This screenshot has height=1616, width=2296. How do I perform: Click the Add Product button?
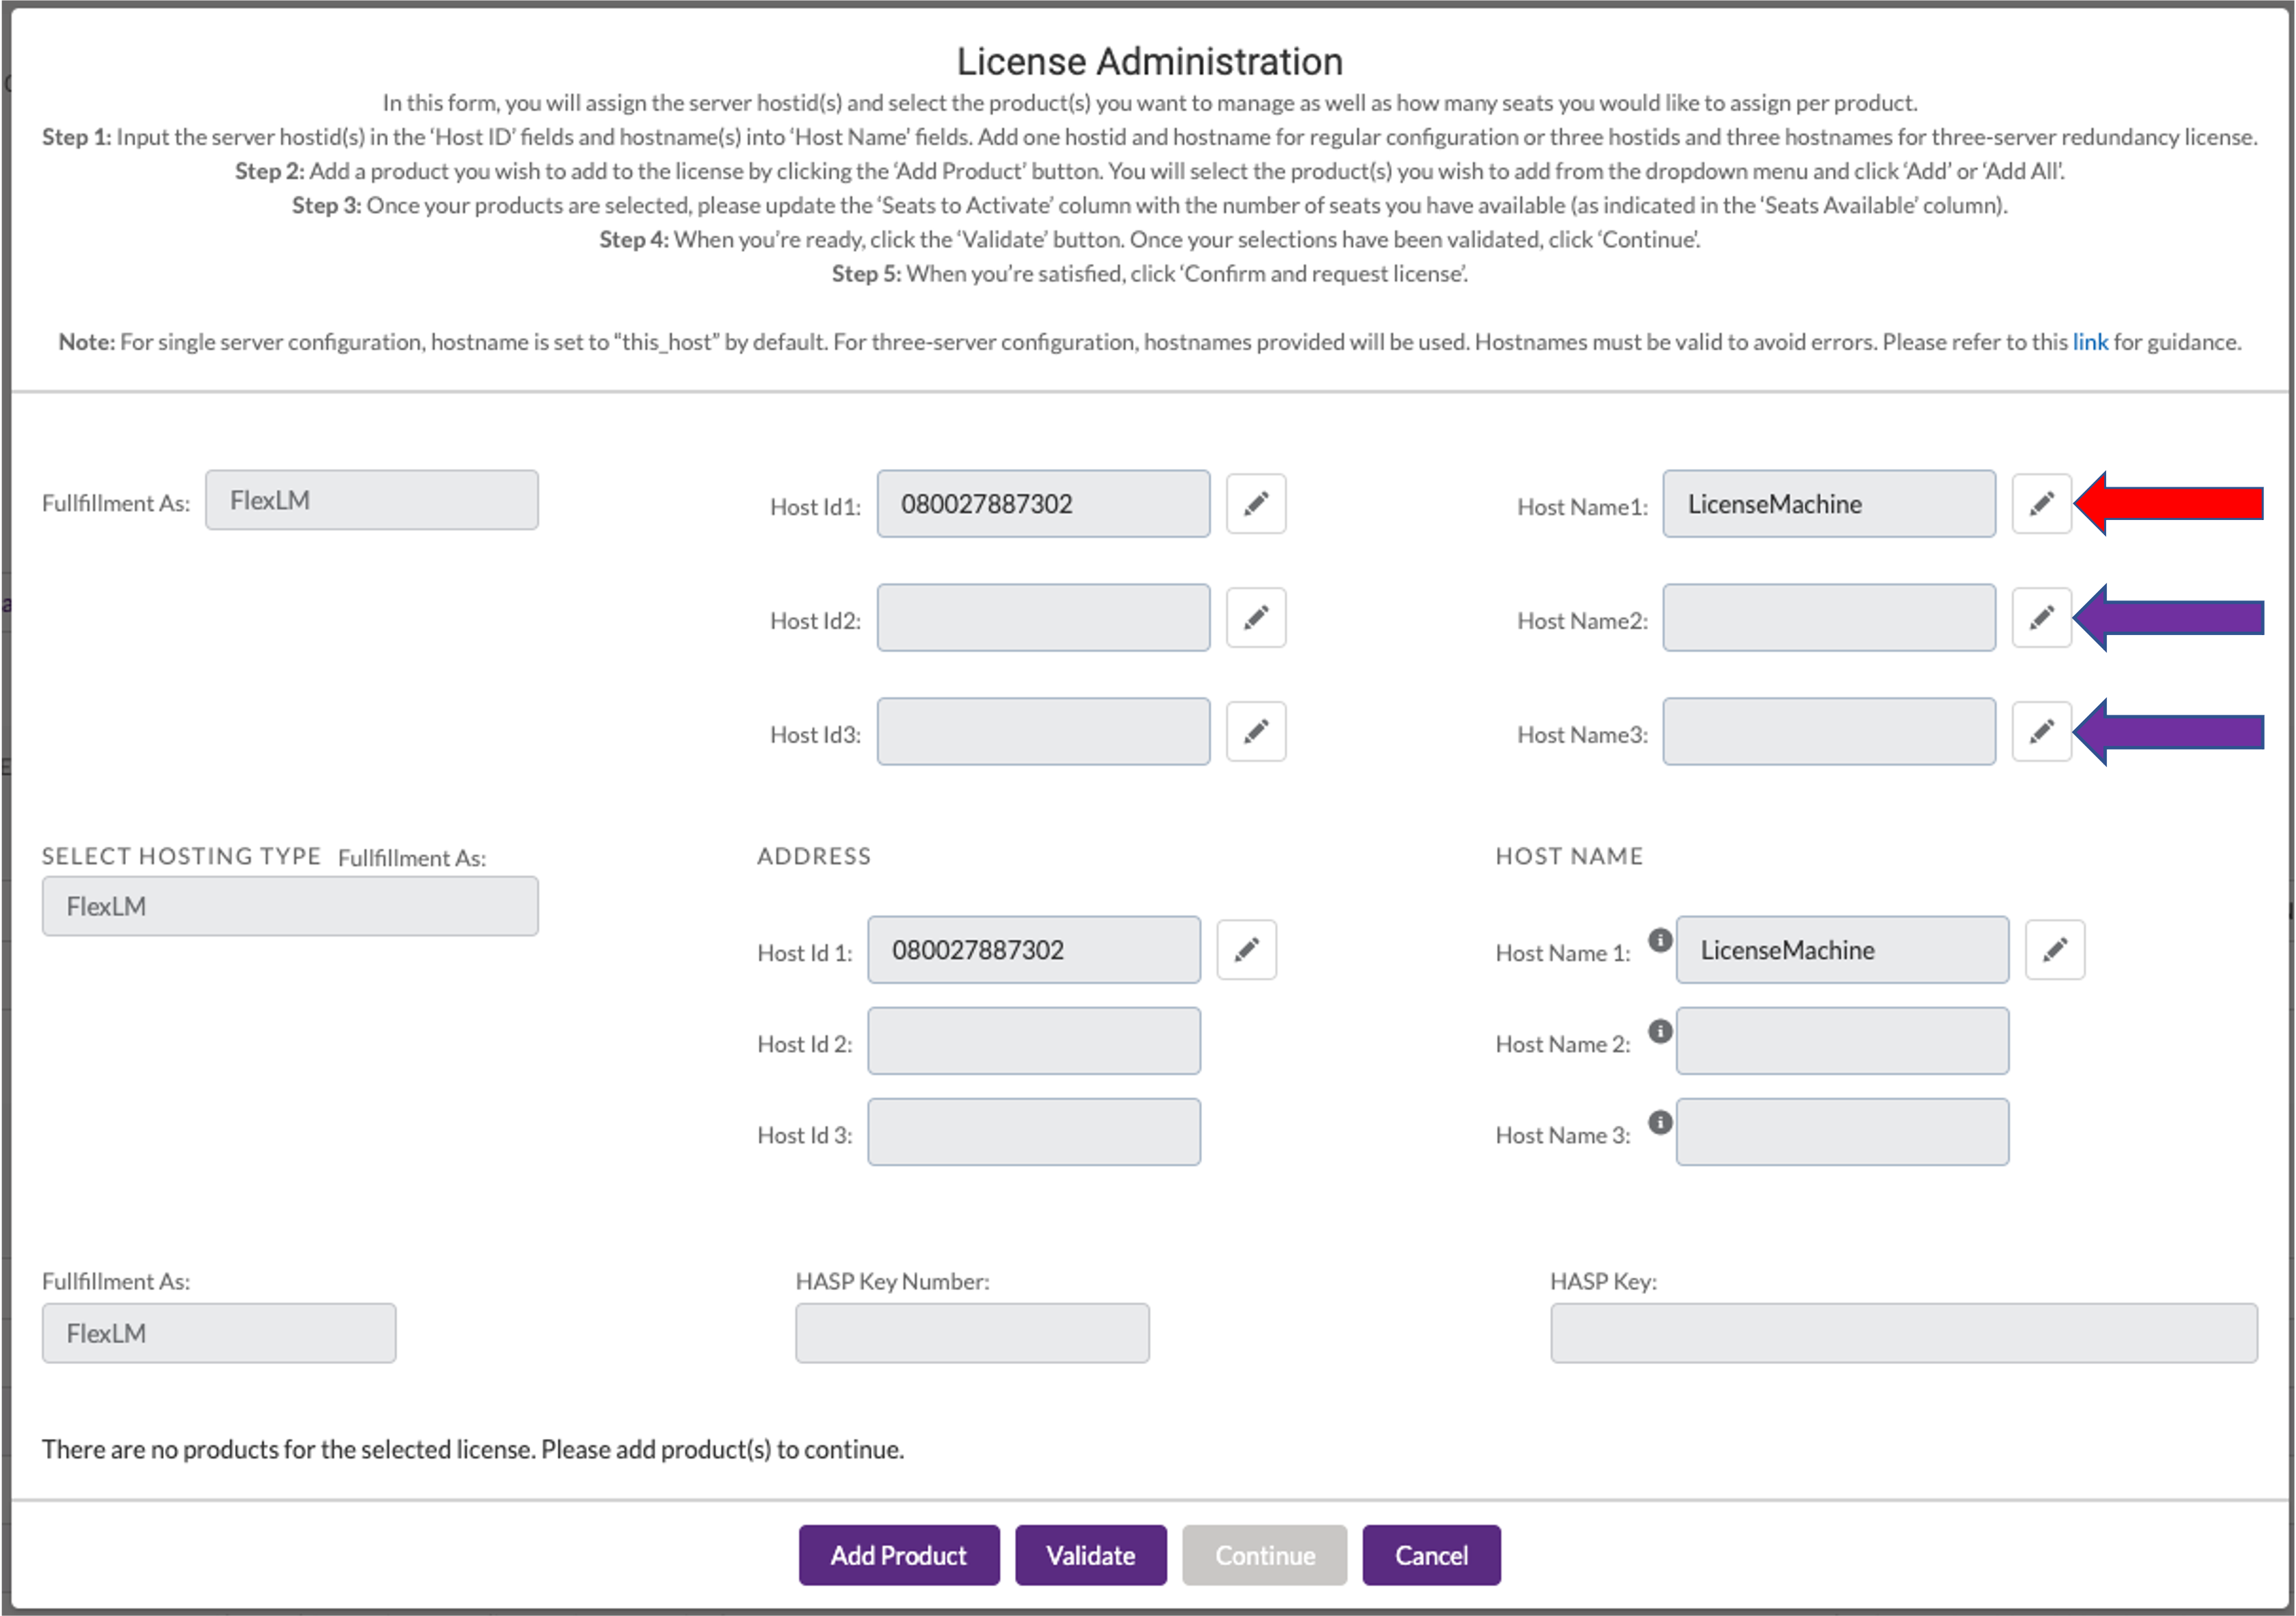[x=898, y=1555]
